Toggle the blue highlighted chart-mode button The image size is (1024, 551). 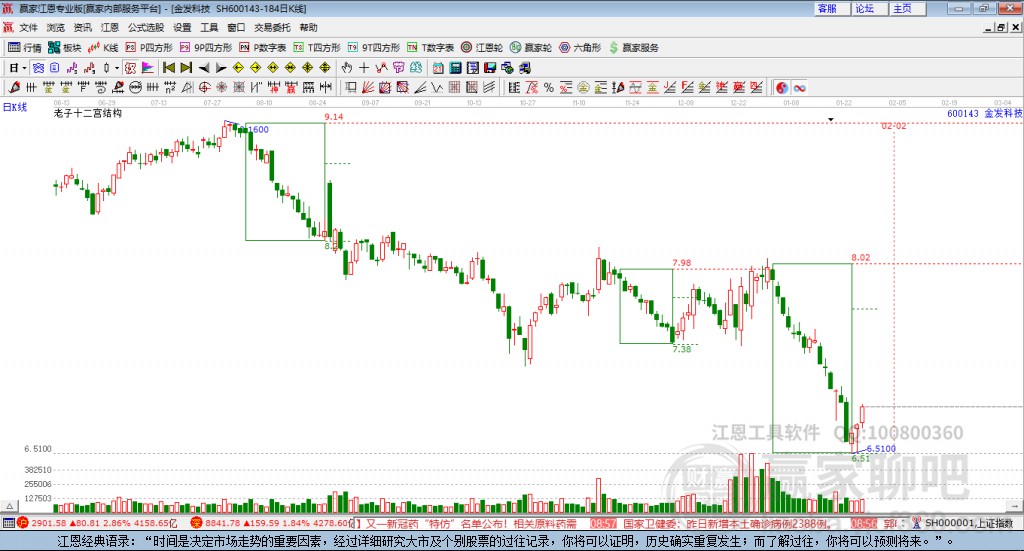[x=38, y=68]
